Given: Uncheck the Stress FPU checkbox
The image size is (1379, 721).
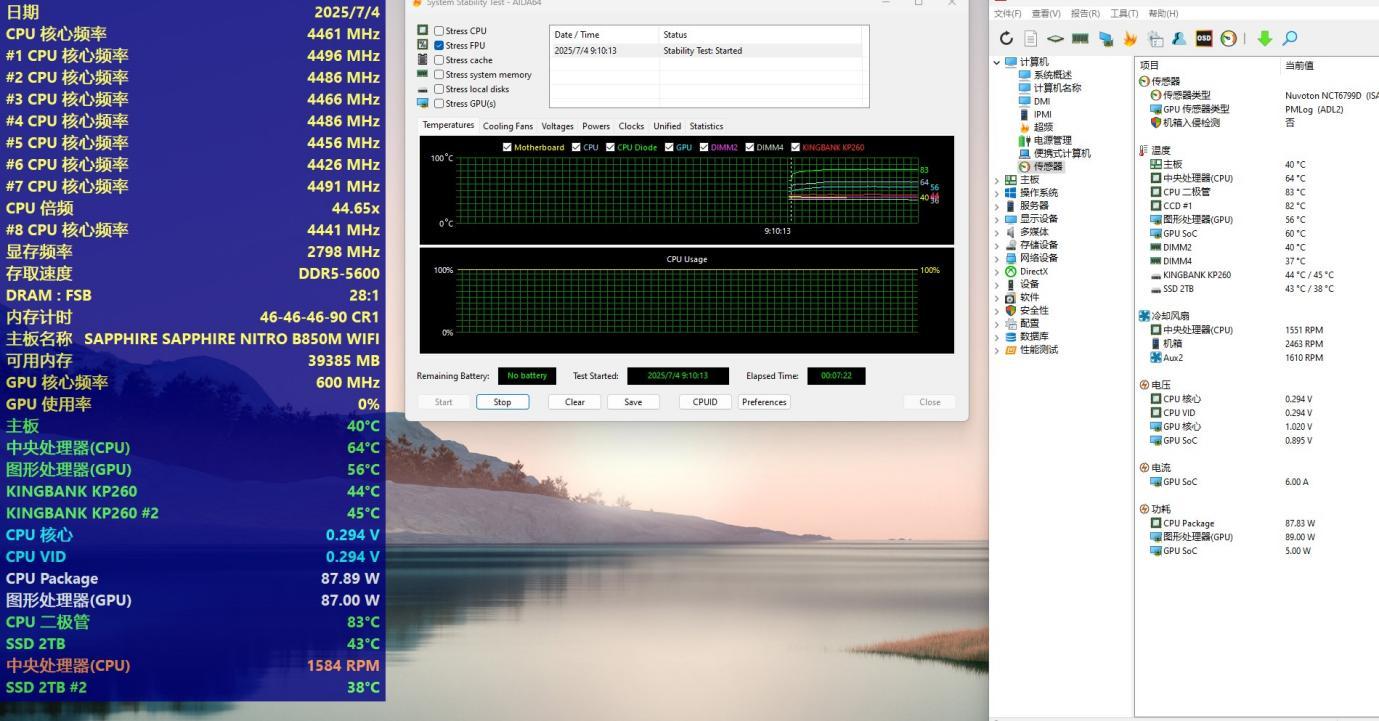Looking at the screenshot, I should [439, 45].
